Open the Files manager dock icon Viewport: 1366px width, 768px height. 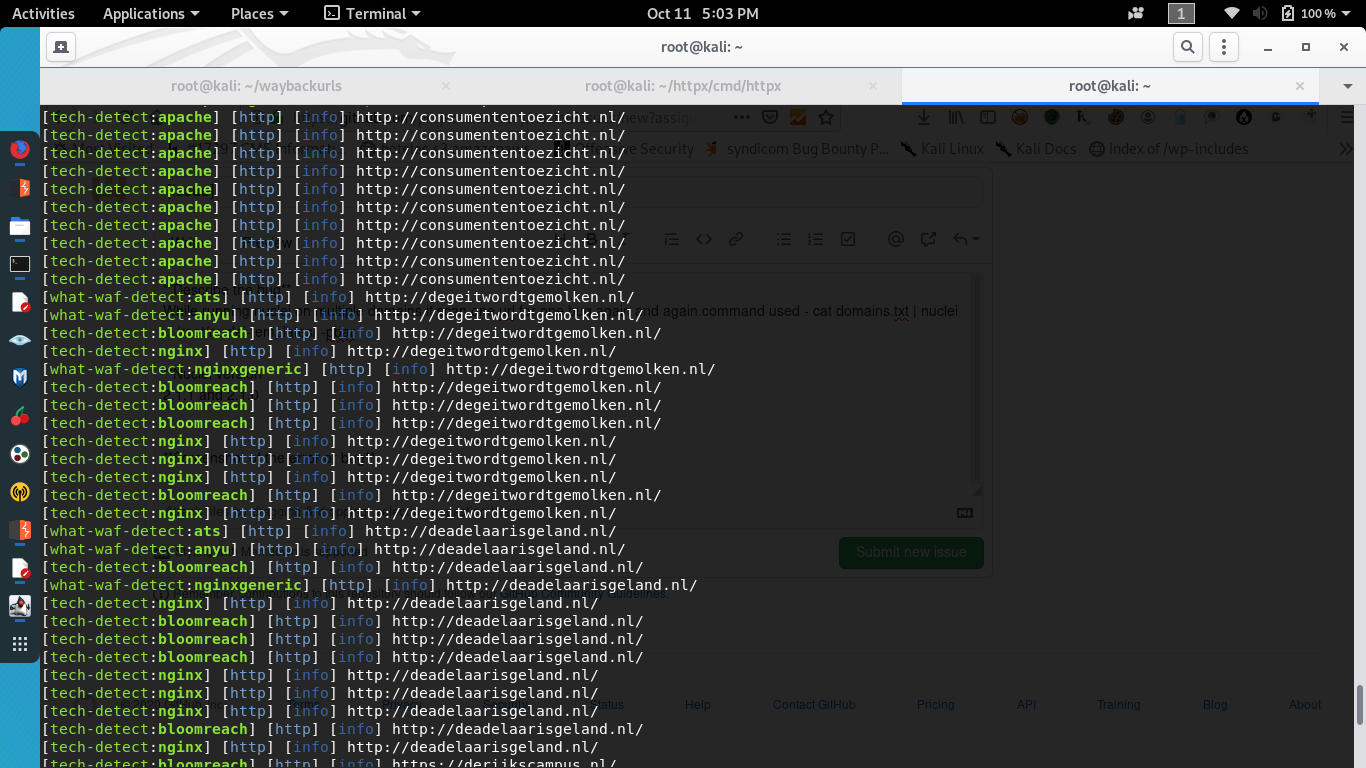point(20,226)
